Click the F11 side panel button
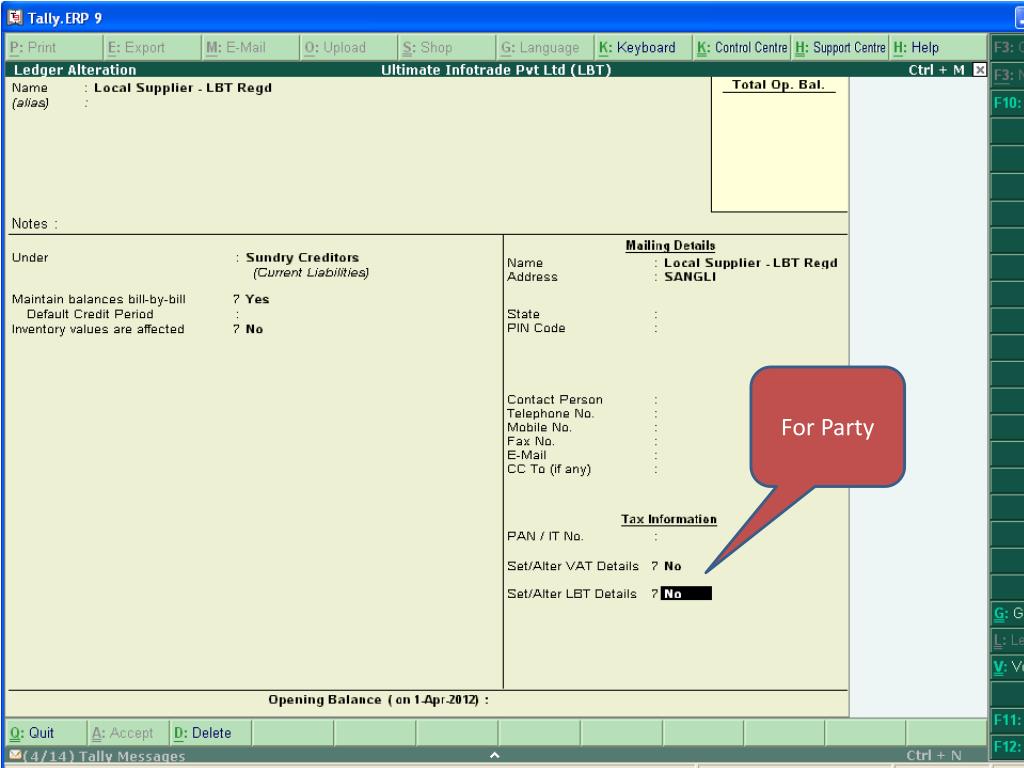The width and height of the screenshot is (1024, 768). (1007, 720)
